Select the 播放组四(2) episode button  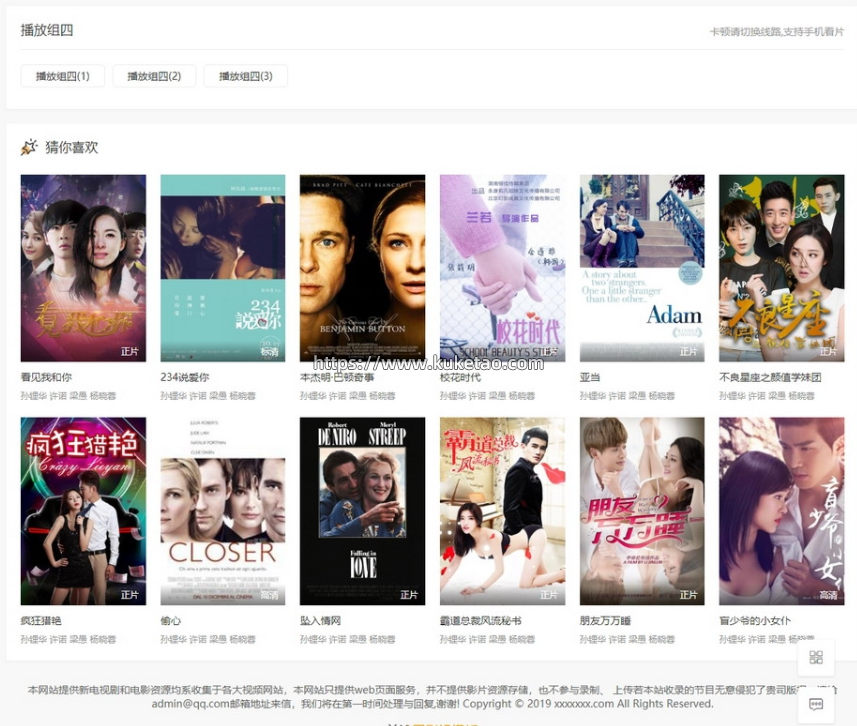coord(154,76)
